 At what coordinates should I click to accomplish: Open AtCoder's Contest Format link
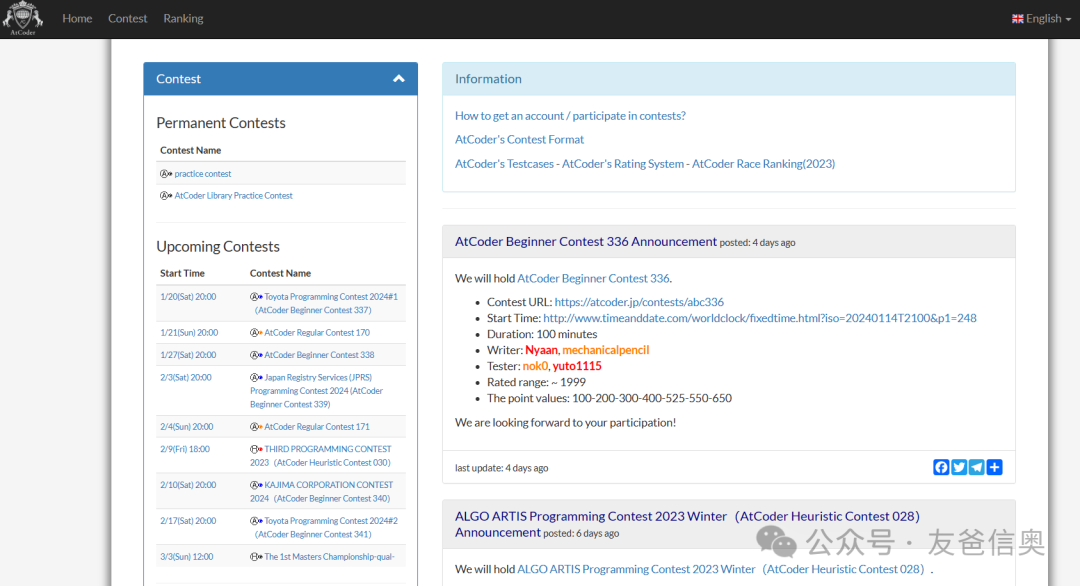tap(519, 139)
